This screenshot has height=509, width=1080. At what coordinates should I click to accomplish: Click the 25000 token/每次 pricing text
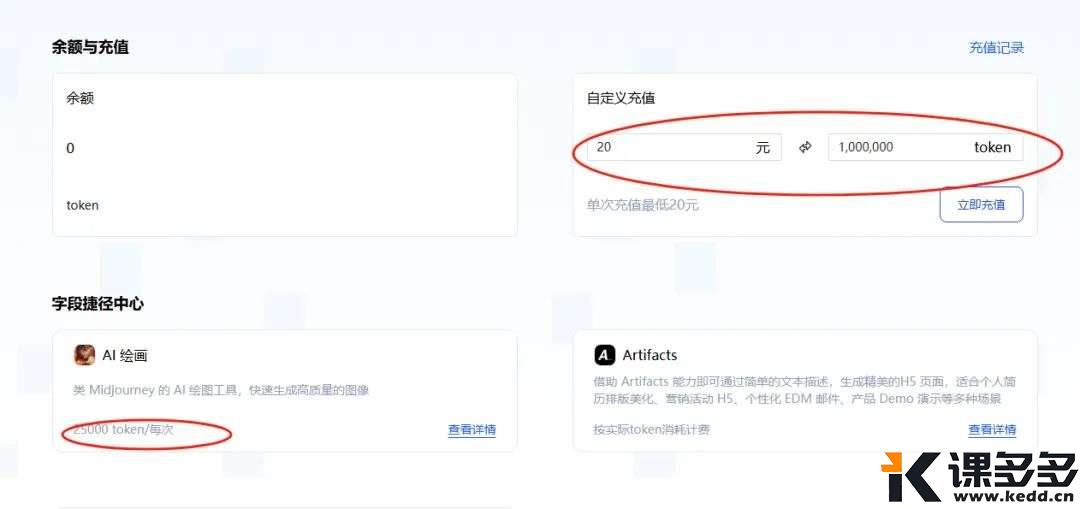pyautogui.click(x=123, y=429)
